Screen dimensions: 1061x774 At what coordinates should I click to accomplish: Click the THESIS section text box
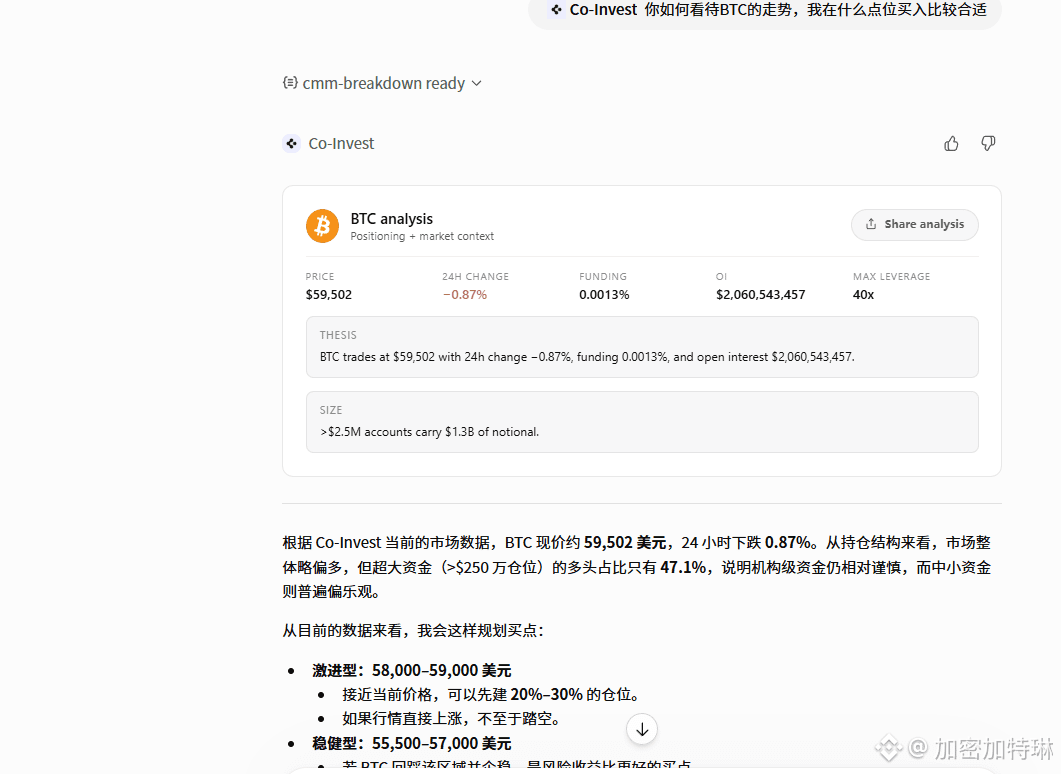coord(642,347)
